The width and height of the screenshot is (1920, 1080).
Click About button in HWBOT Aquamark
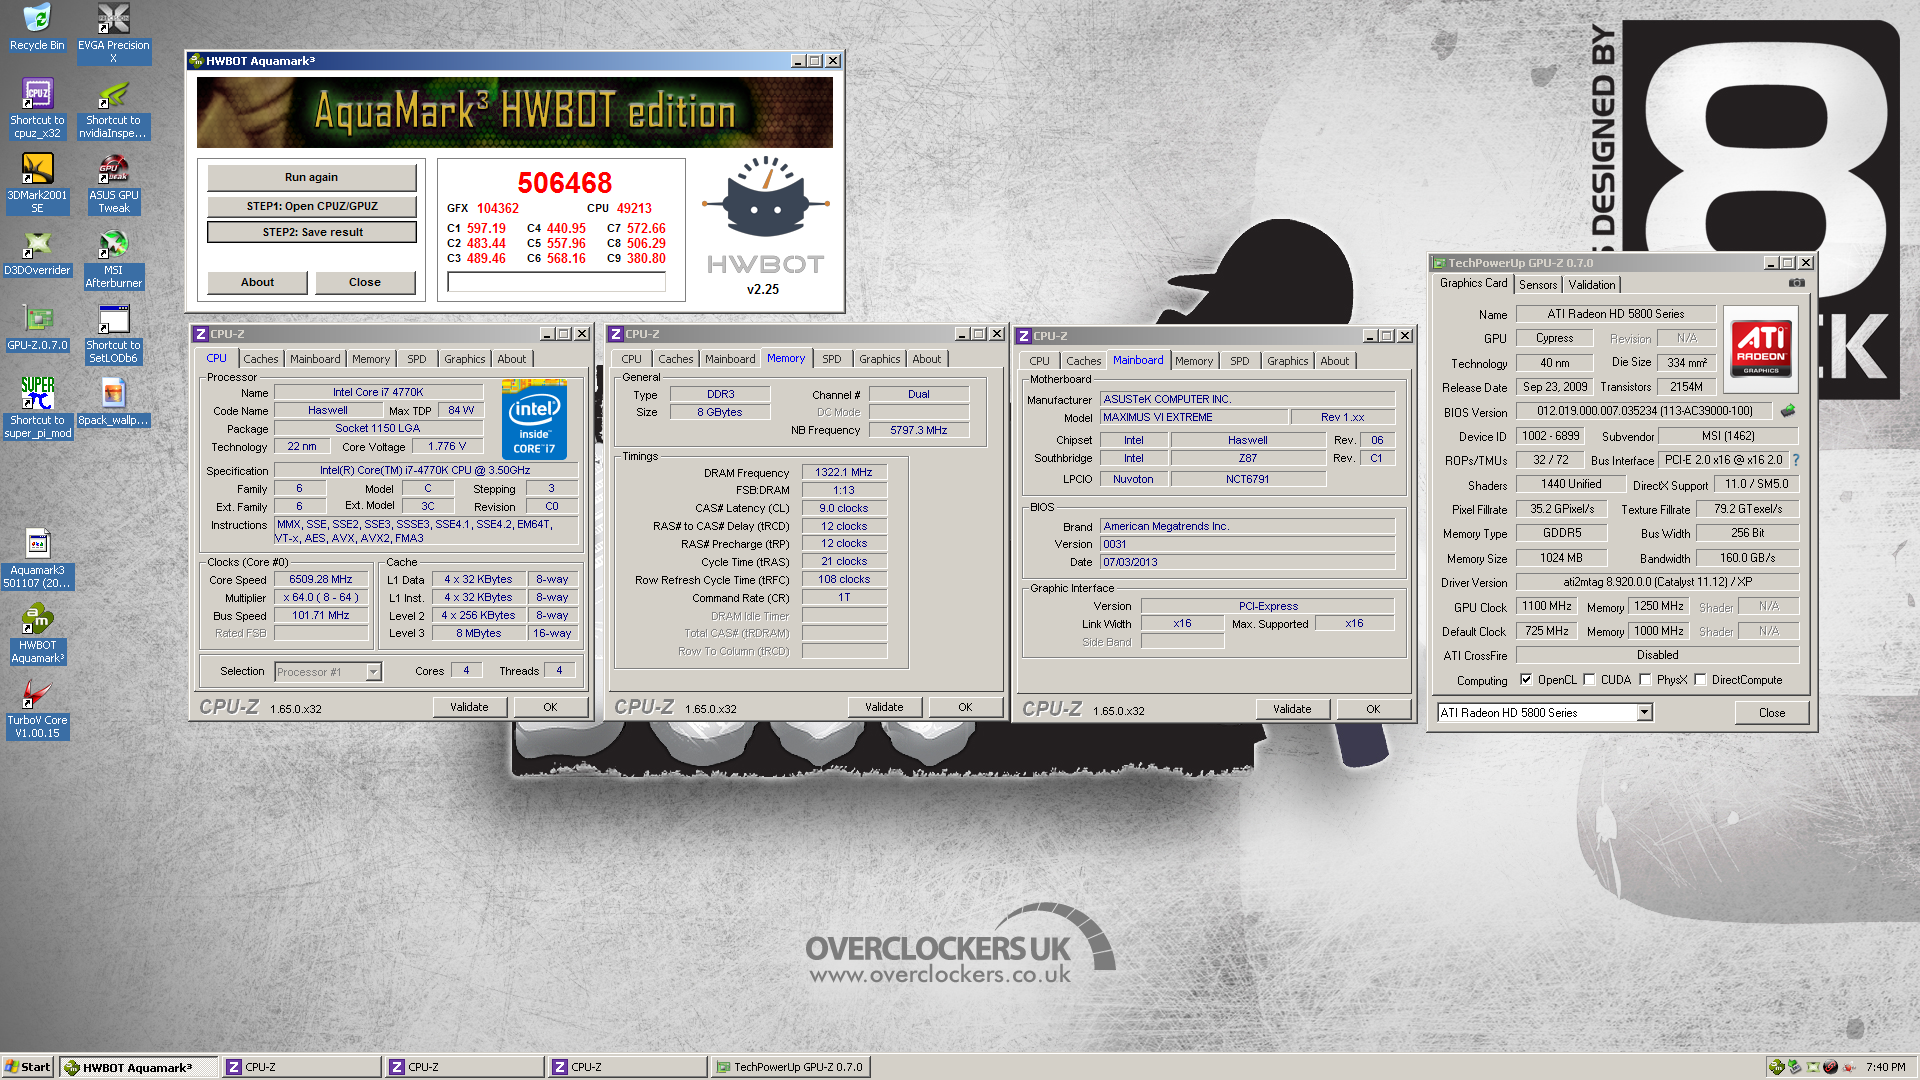pyautogui.click(x=257, y=282)
